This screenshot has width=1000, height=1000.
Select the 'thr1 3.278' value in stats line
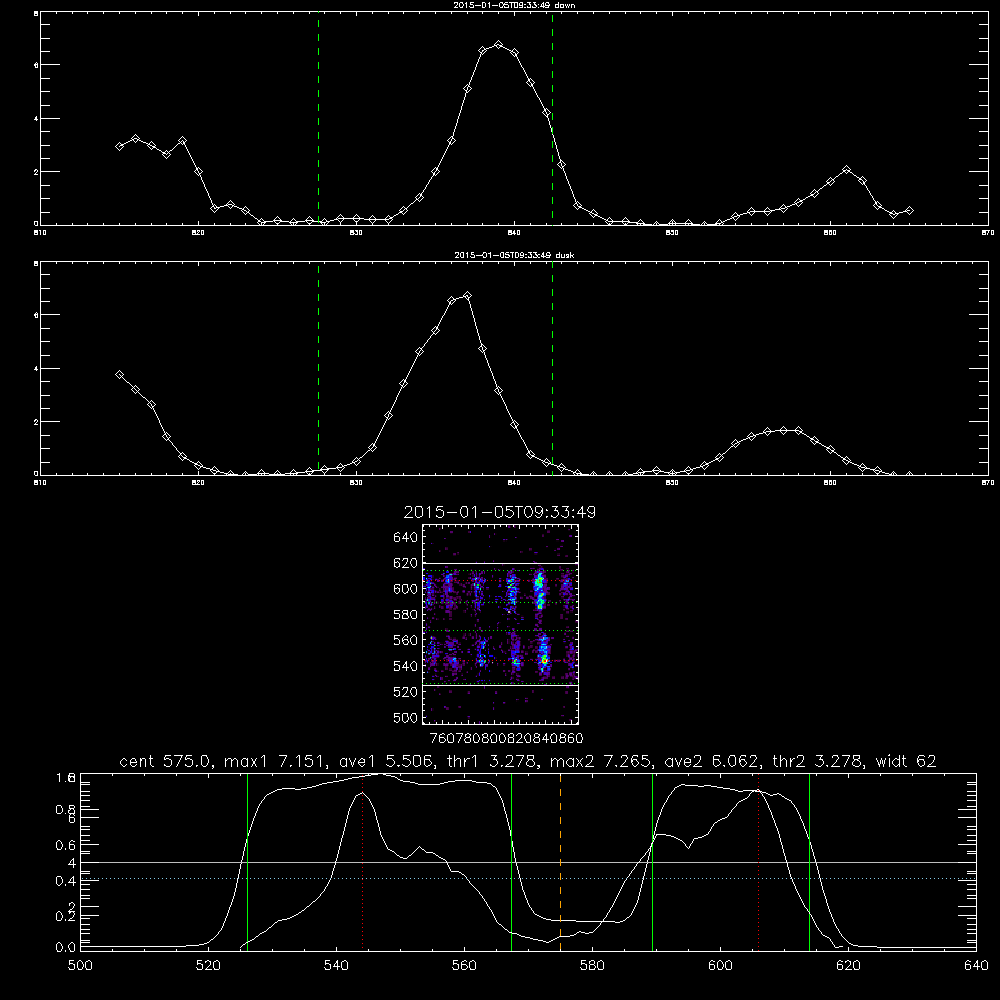(x=489, y=761)
